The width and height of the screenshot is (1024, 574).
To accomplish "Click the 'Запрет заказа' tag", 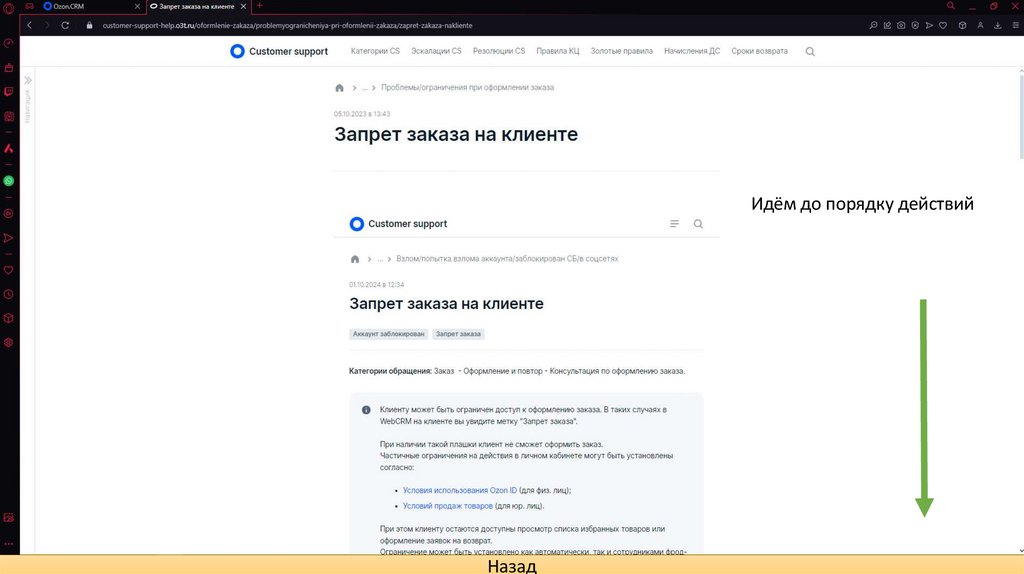I will click(x=458, y=334).
